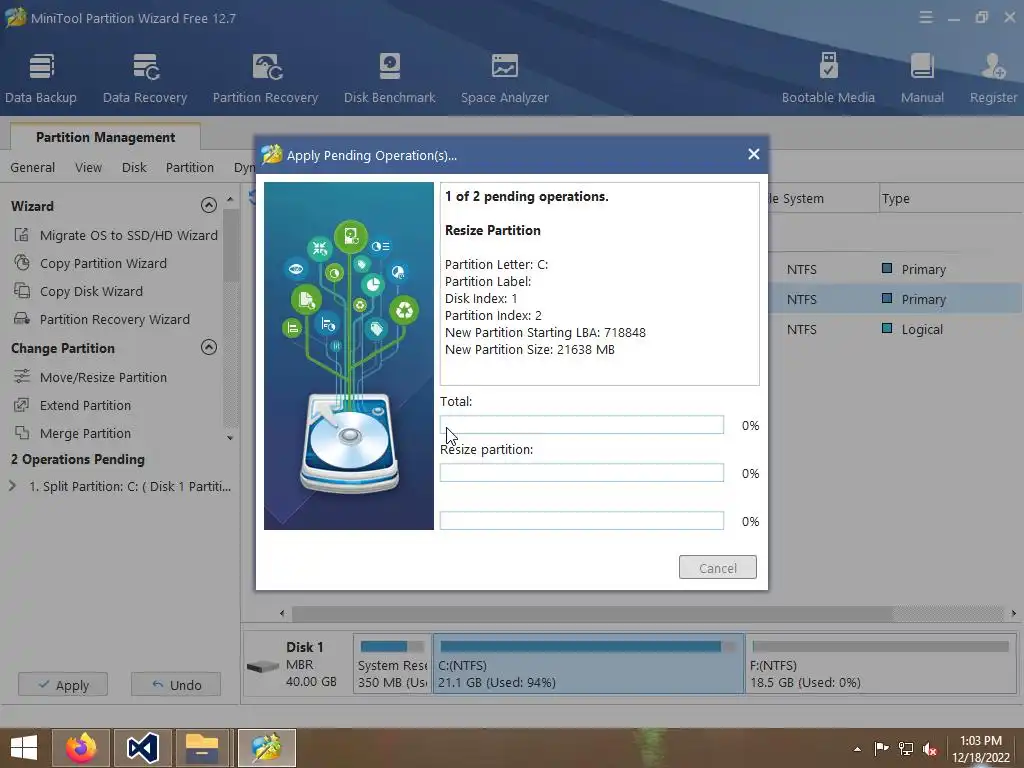Select System Reserved partition block
The width and height of the screenshot is (1024, 768).
pyautogui.click(x=392, y=664)
